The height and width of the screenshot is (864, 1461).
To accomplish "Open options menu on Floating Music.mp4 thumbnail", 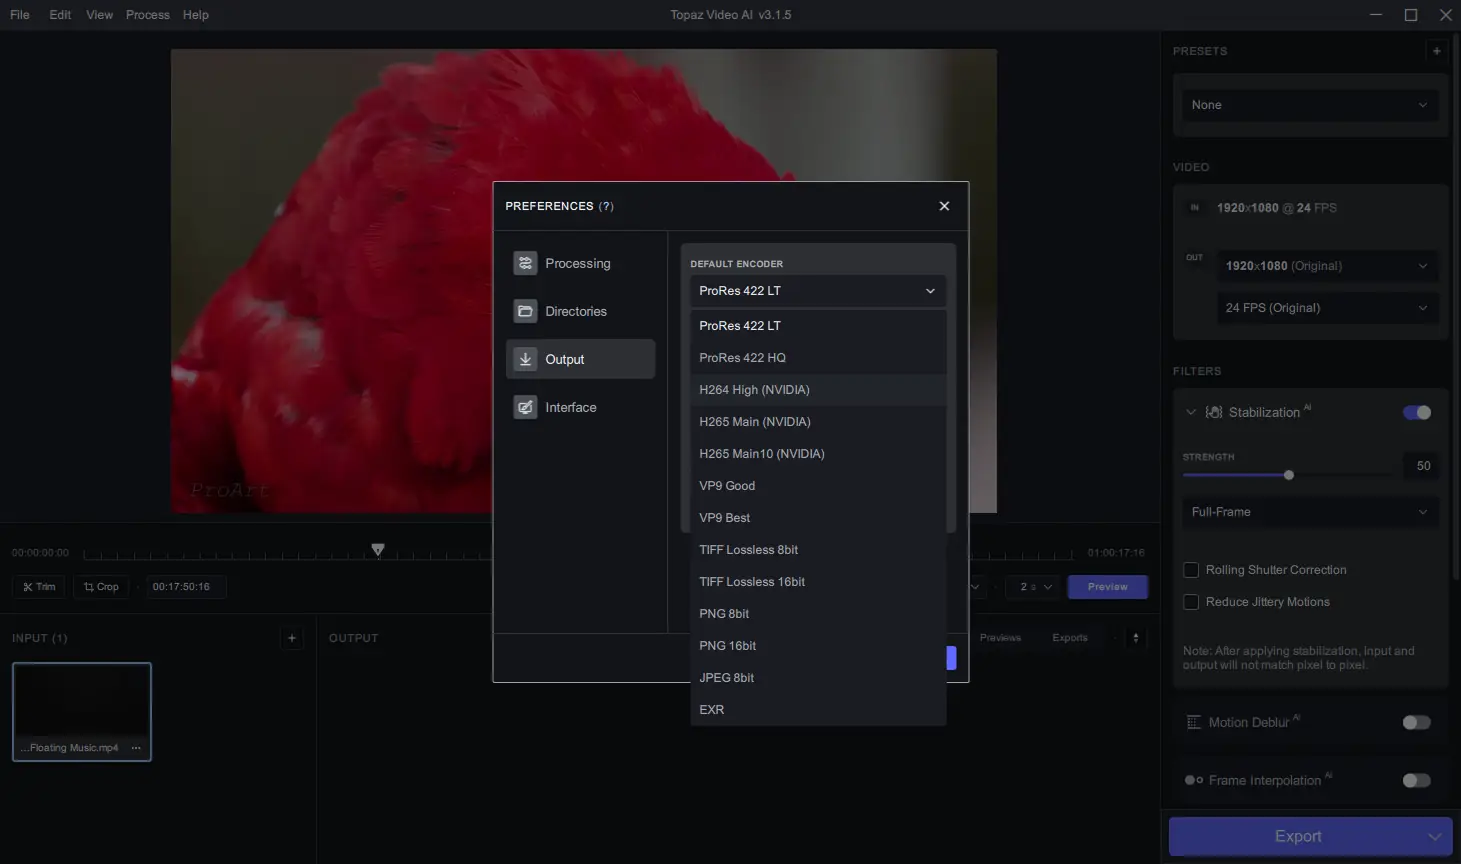I will 136,748.
